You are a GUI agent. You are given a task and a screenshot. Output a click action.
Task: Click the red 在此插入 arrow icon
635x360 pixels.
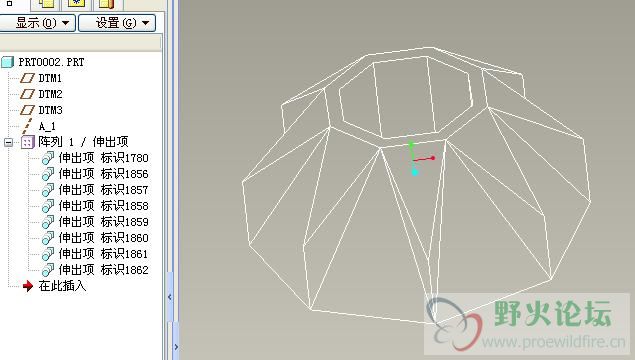[x=28, y=286]
